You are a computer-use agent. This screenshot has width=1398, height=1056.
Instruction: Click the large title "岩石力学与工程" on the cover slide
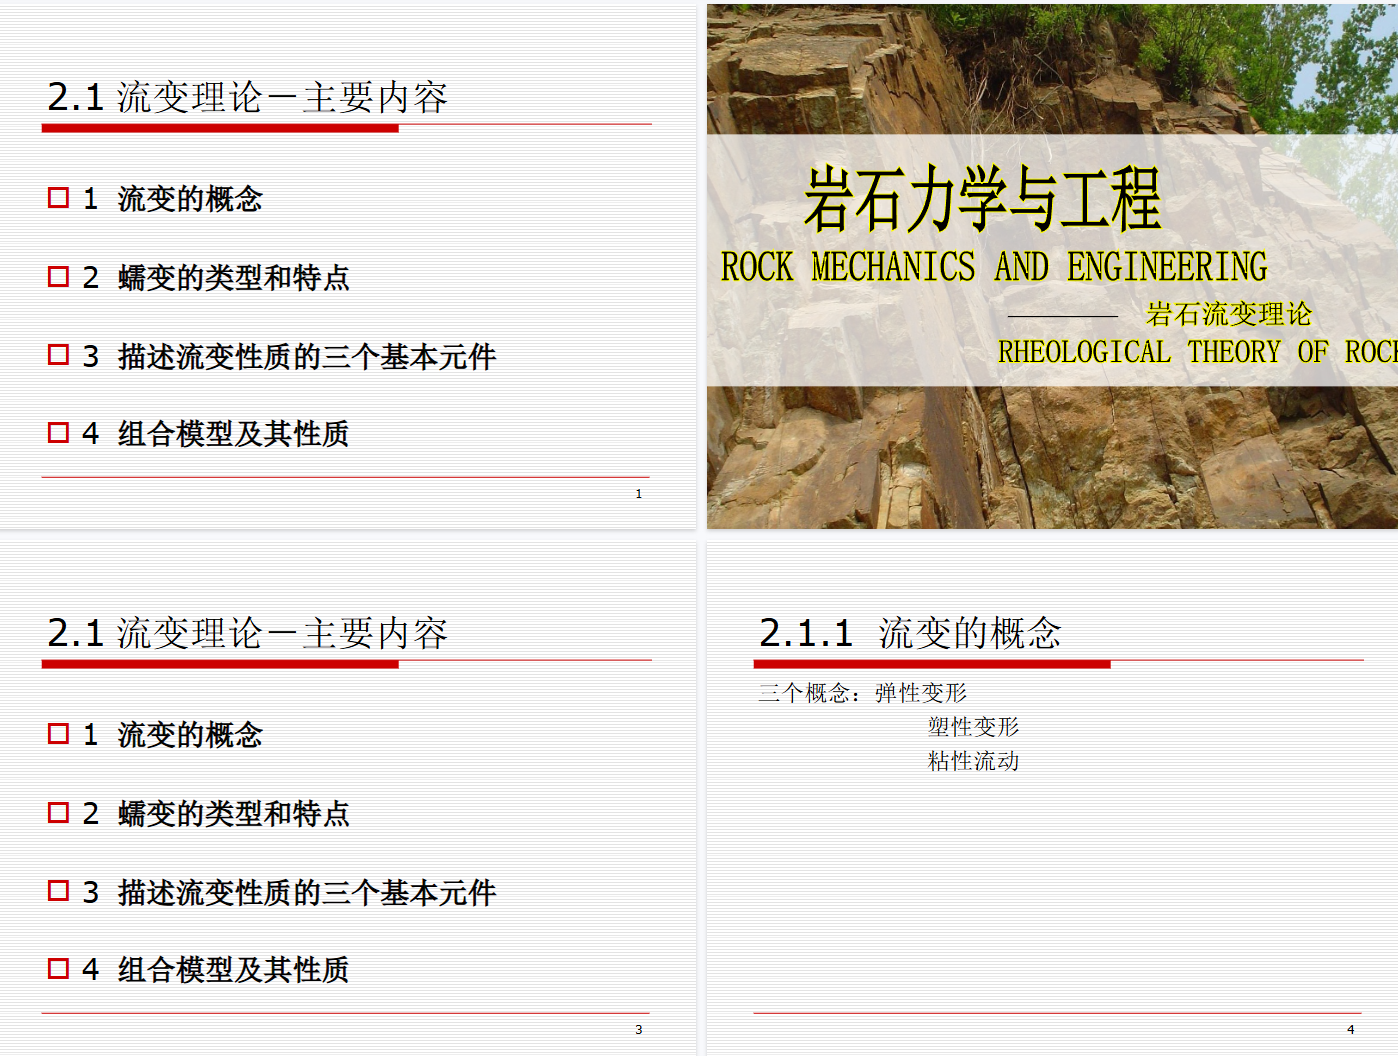982,198
